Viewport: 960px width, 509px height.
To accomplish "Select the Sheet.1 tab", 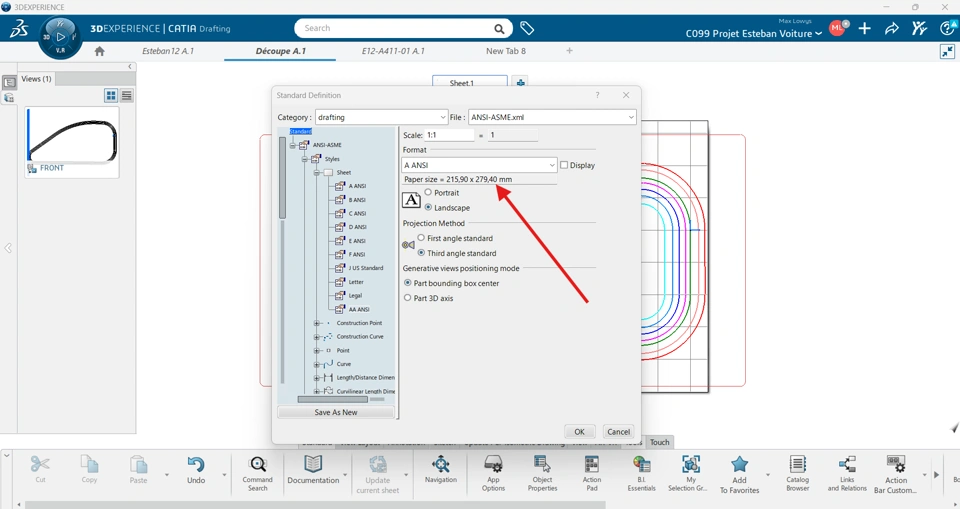I will coord(470,82).
